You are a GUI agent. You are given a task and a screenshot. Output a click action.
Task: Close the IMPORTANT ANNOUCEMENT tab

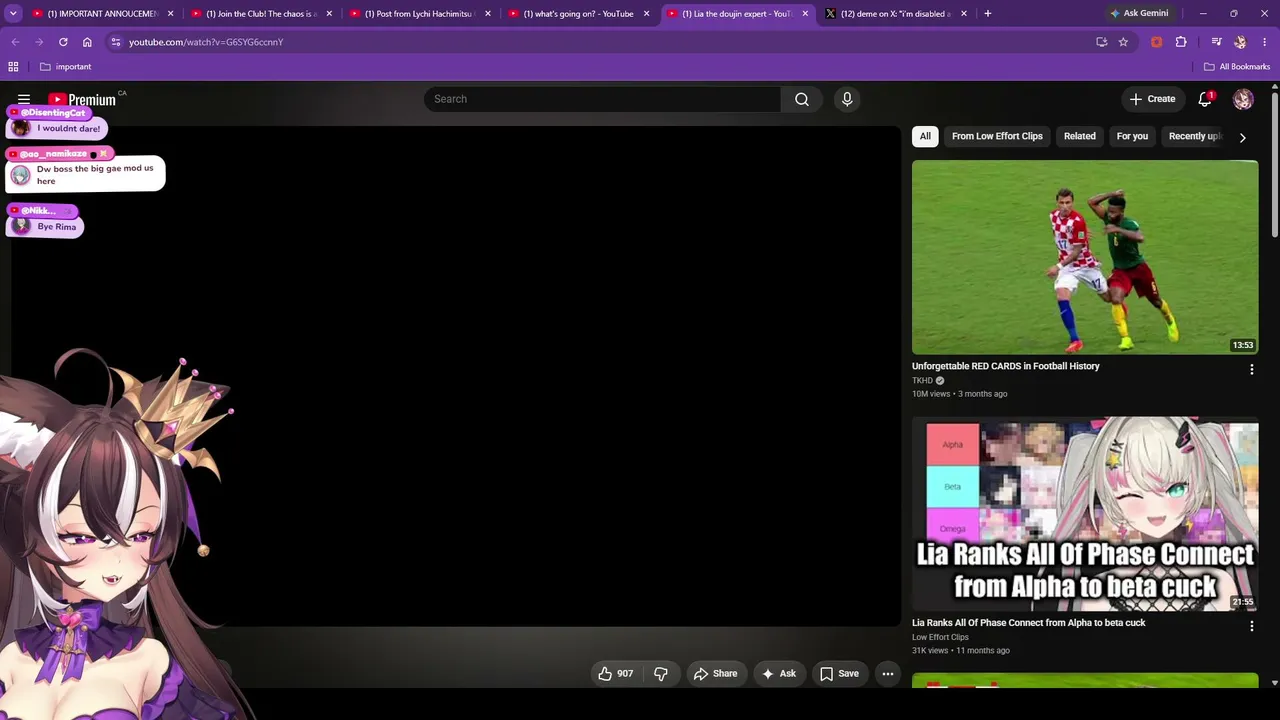[x=170, y=14]
